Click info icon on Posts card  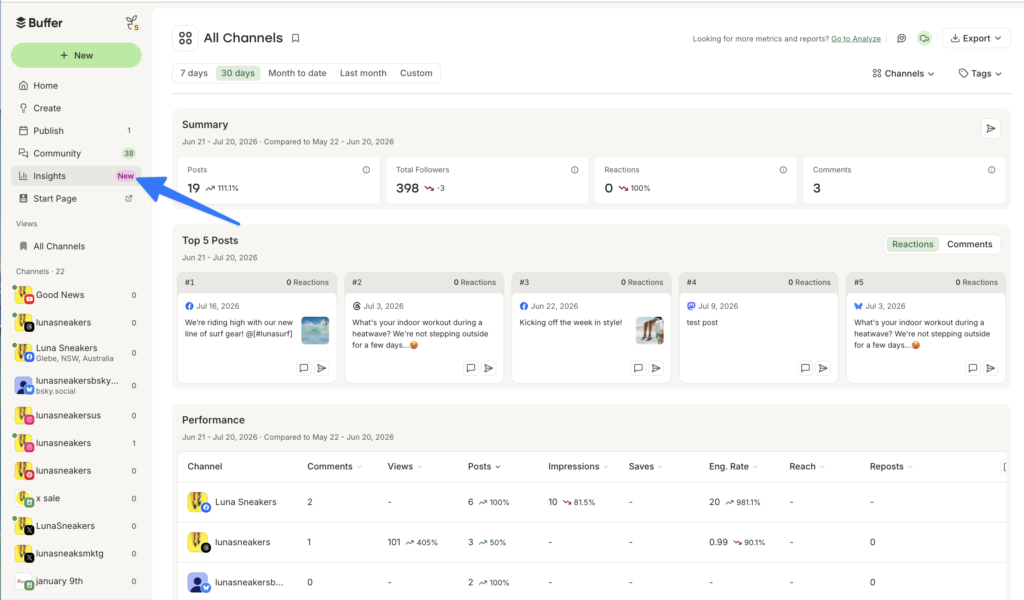point(366,170)
